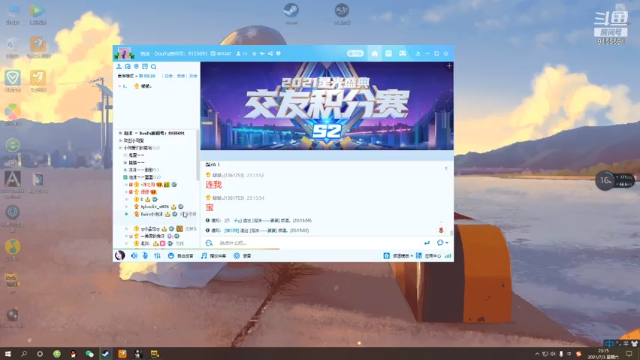
Task: Expand the third sub-channel in the tree
Action: (125, 170)
